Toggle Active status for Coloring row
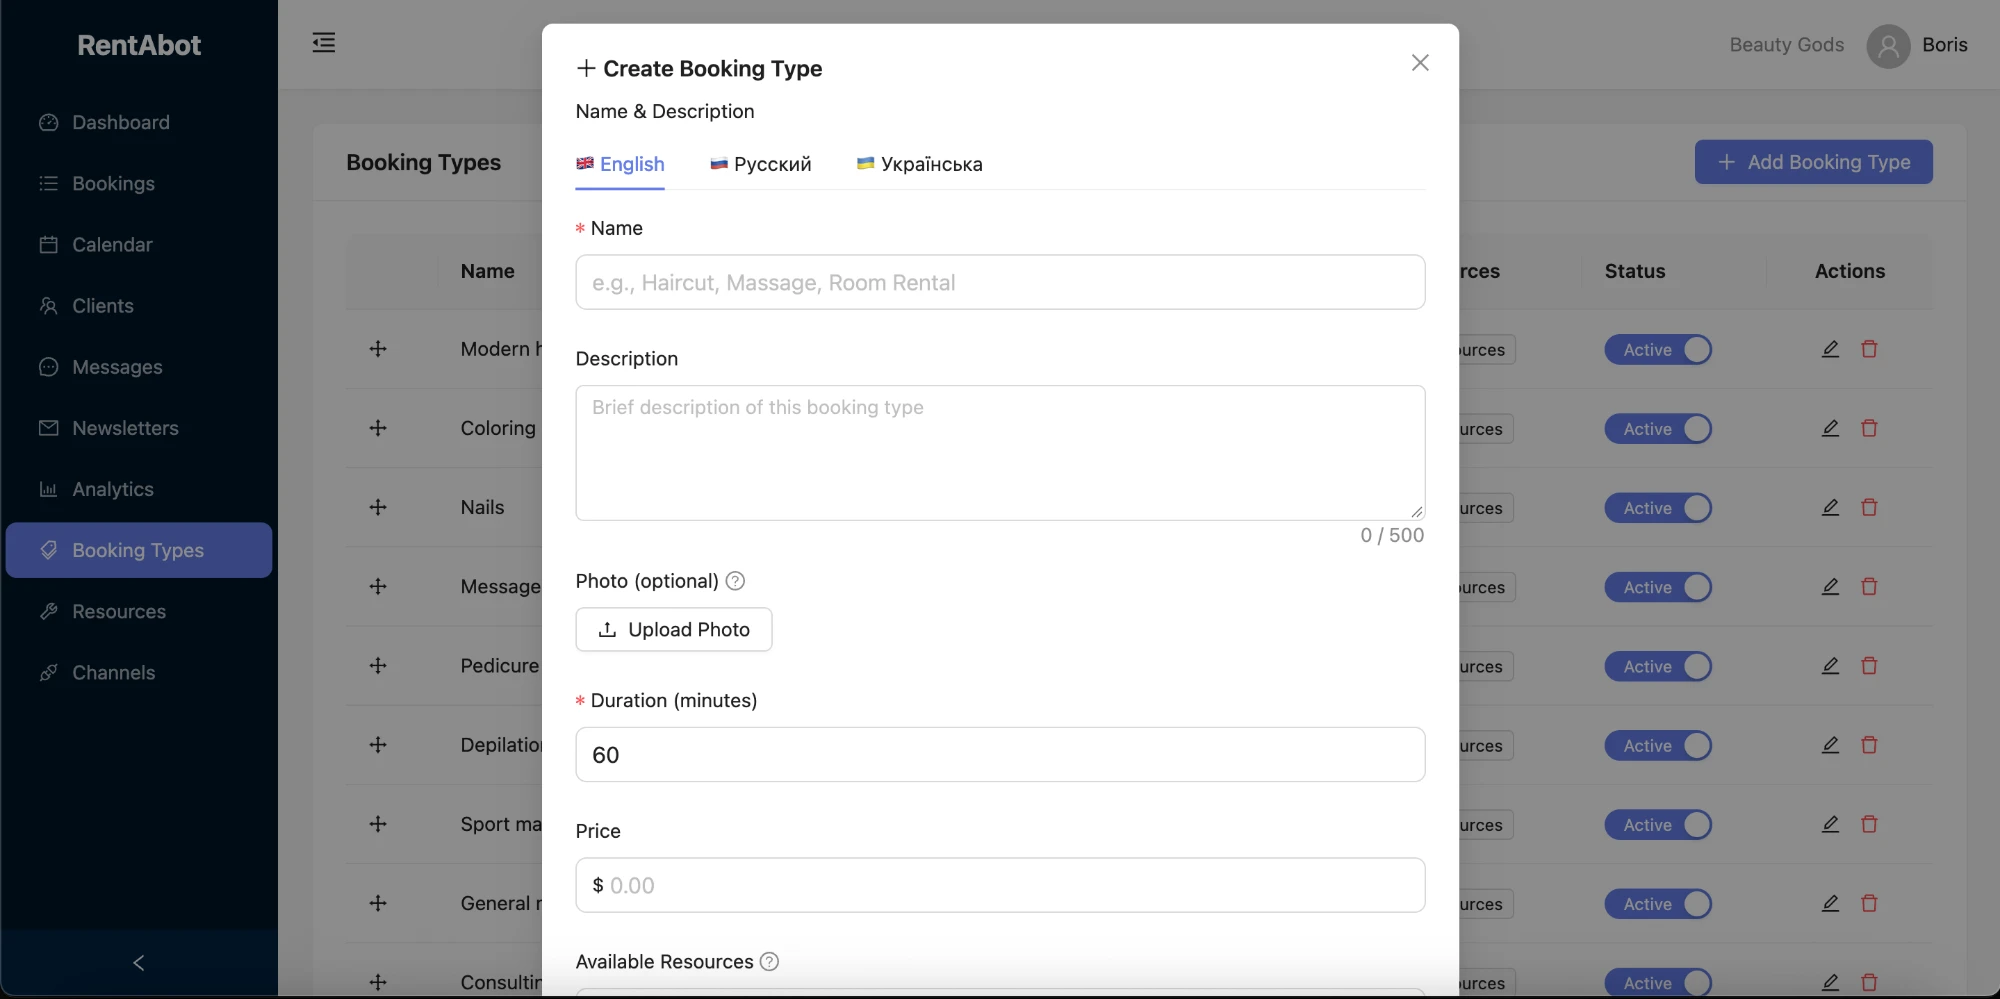This screenshot has height=999, width=2000. point(1658,428)
